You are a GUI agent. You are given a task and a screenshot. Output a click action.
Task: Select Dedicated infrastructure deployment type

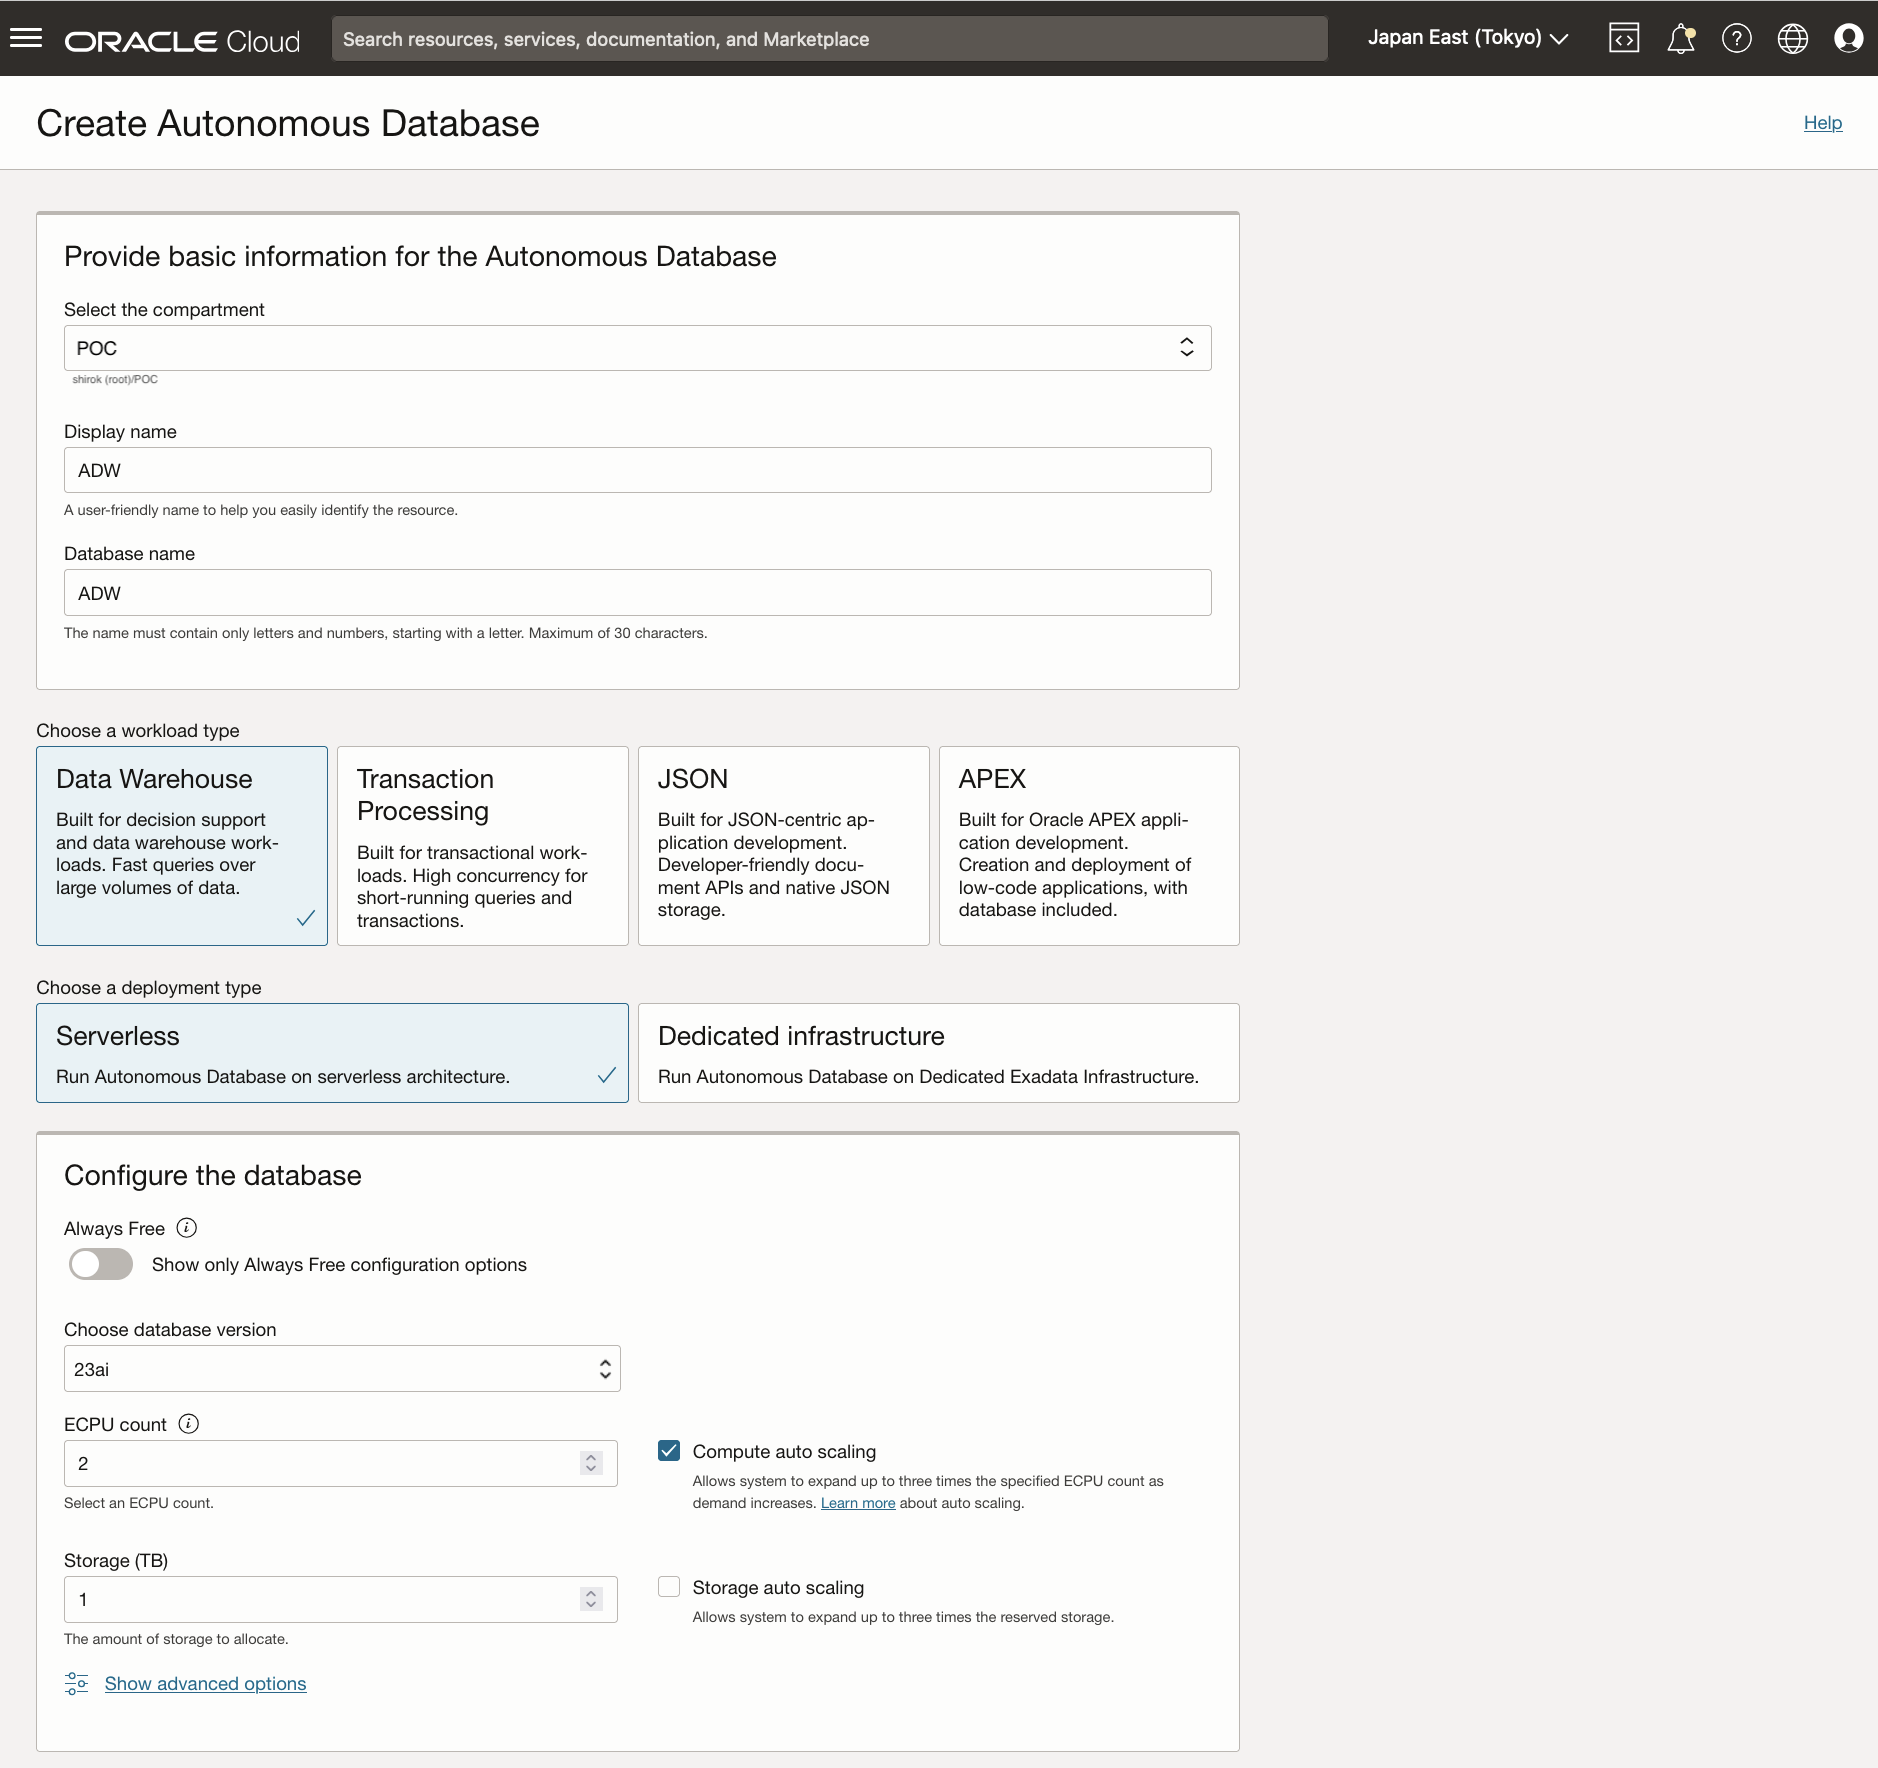(938, 1053)
